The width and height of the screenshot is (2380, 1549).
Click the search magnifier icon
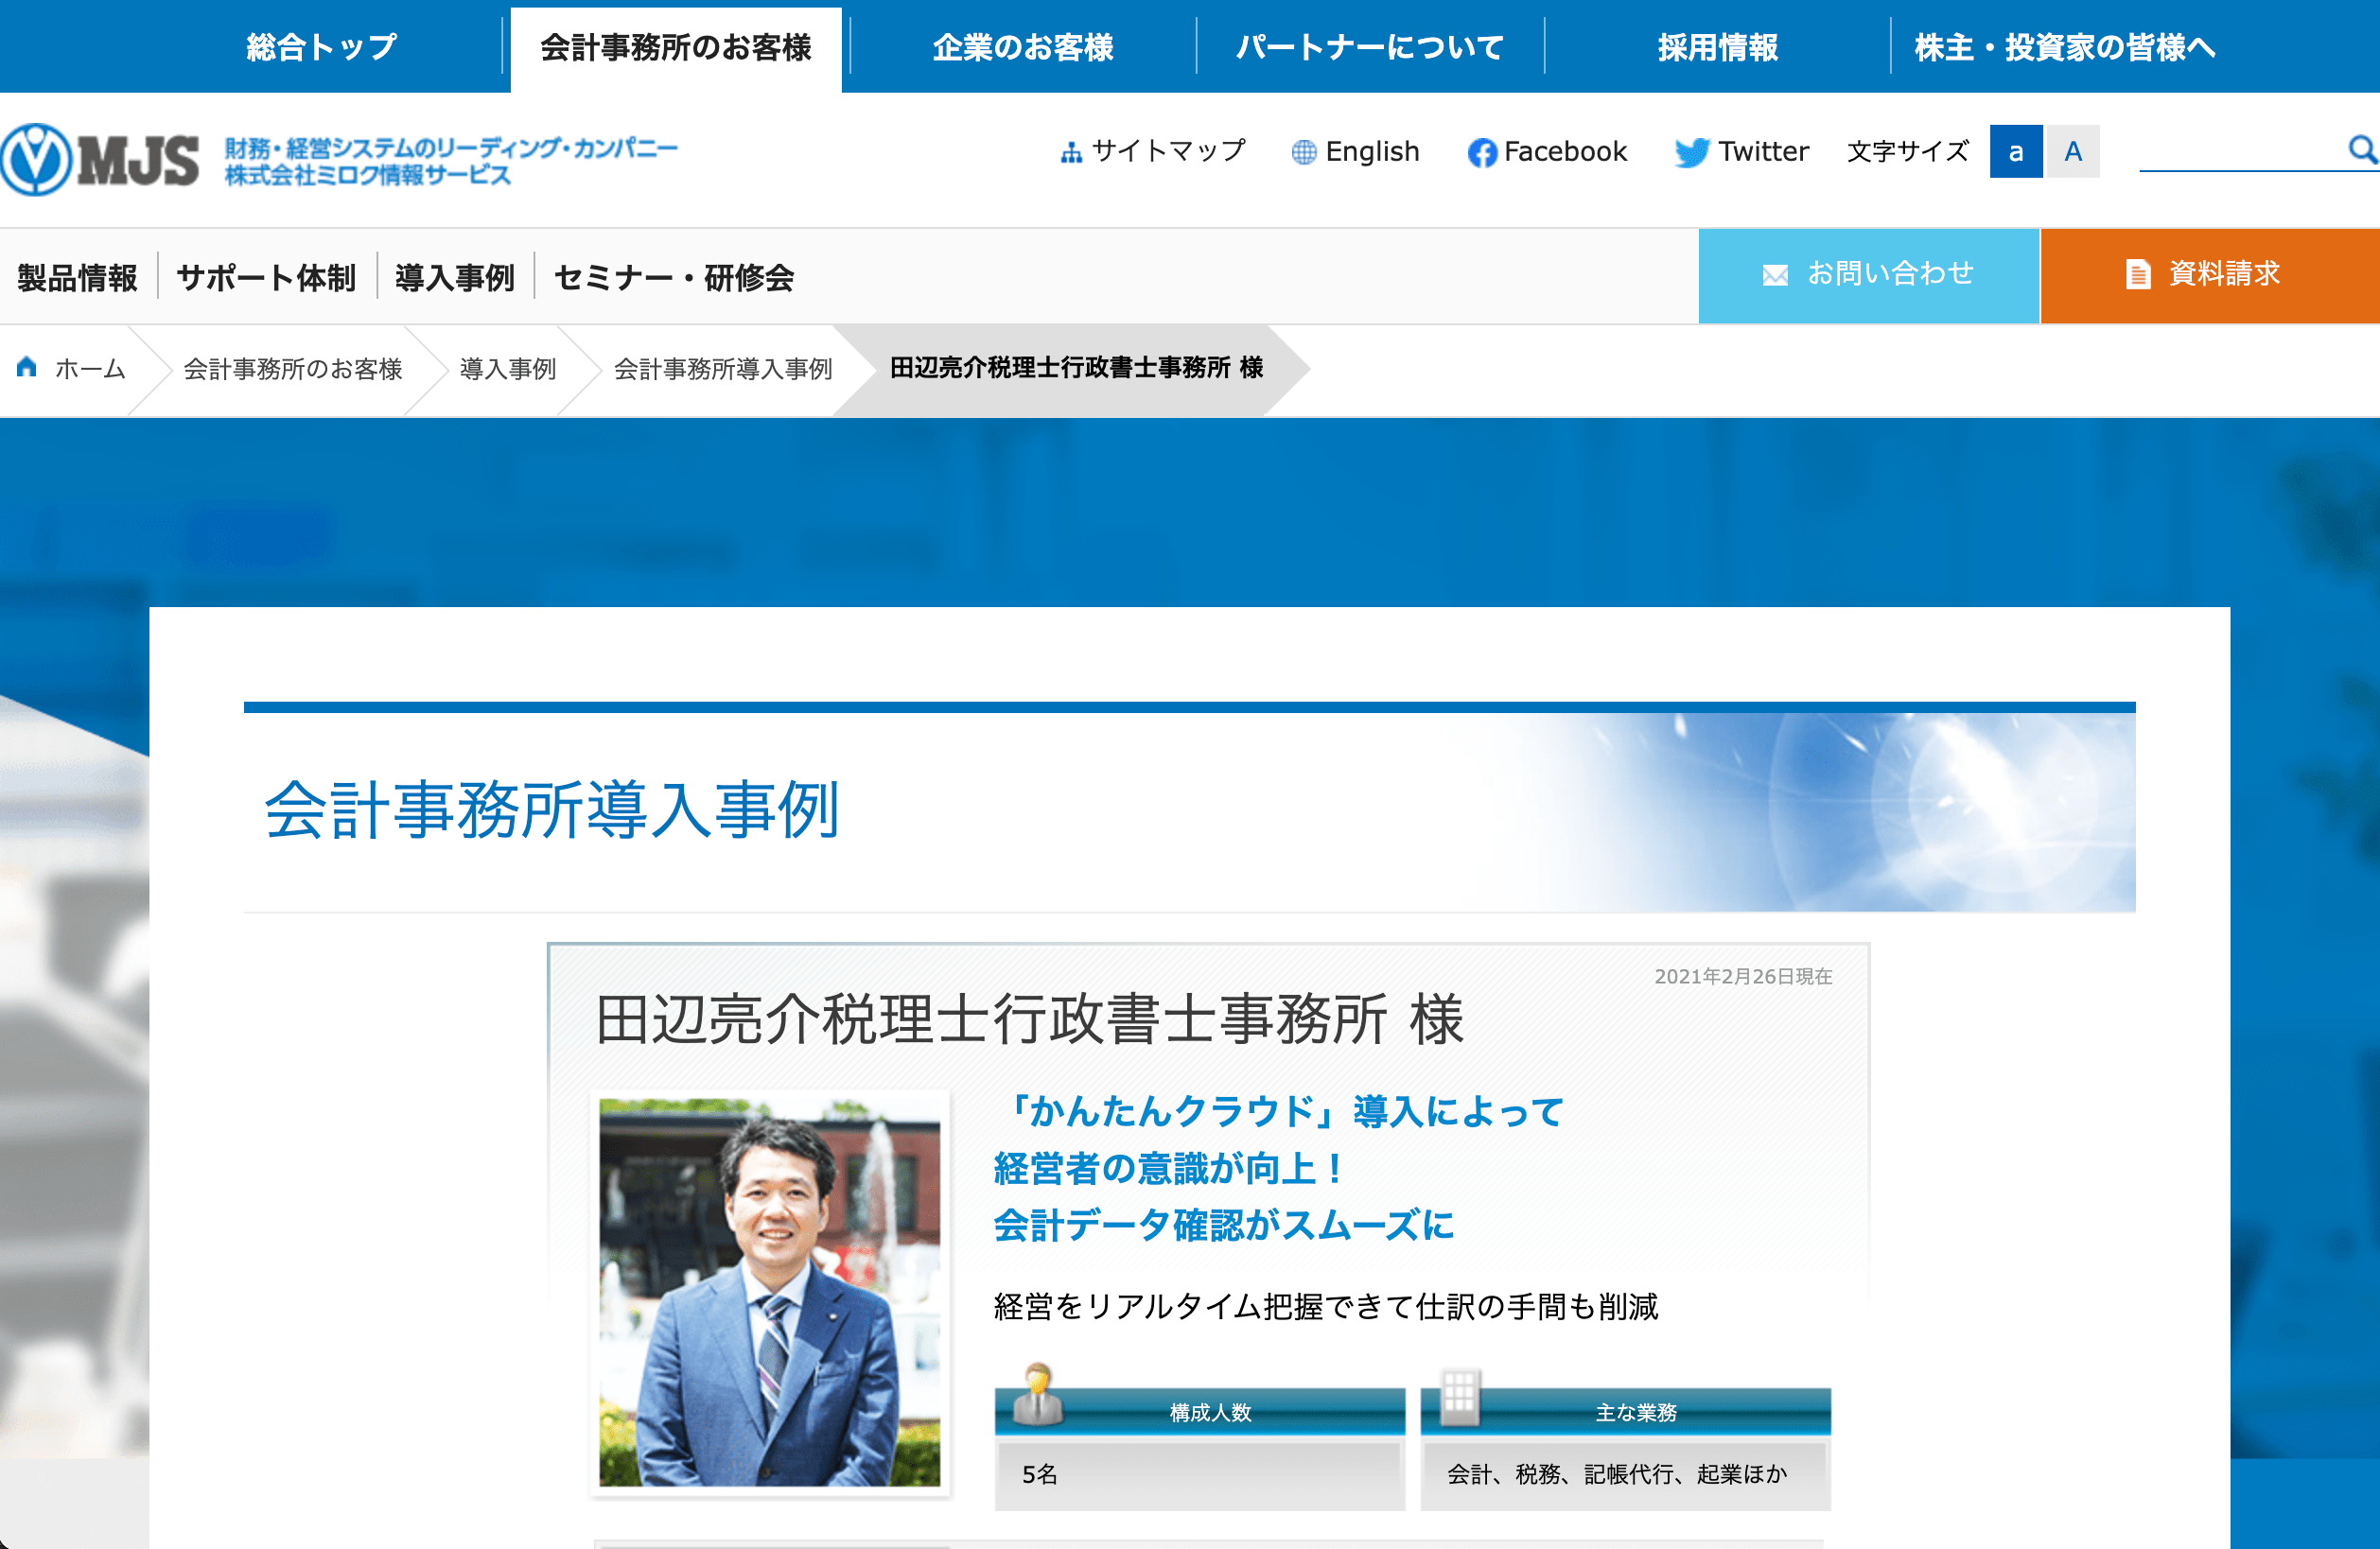click(2362, 149)
